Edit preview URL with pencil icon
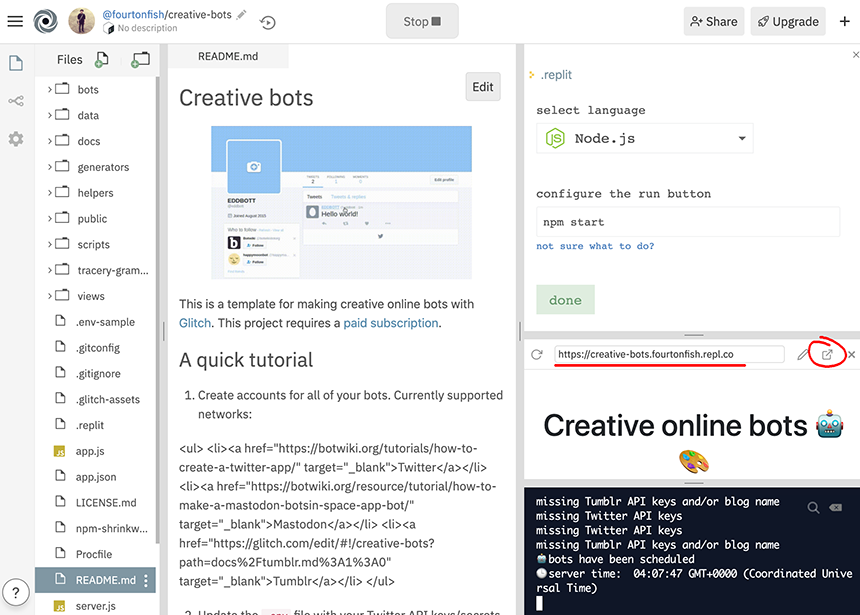Viewport: 860px width, 615px height. point(802,354)
